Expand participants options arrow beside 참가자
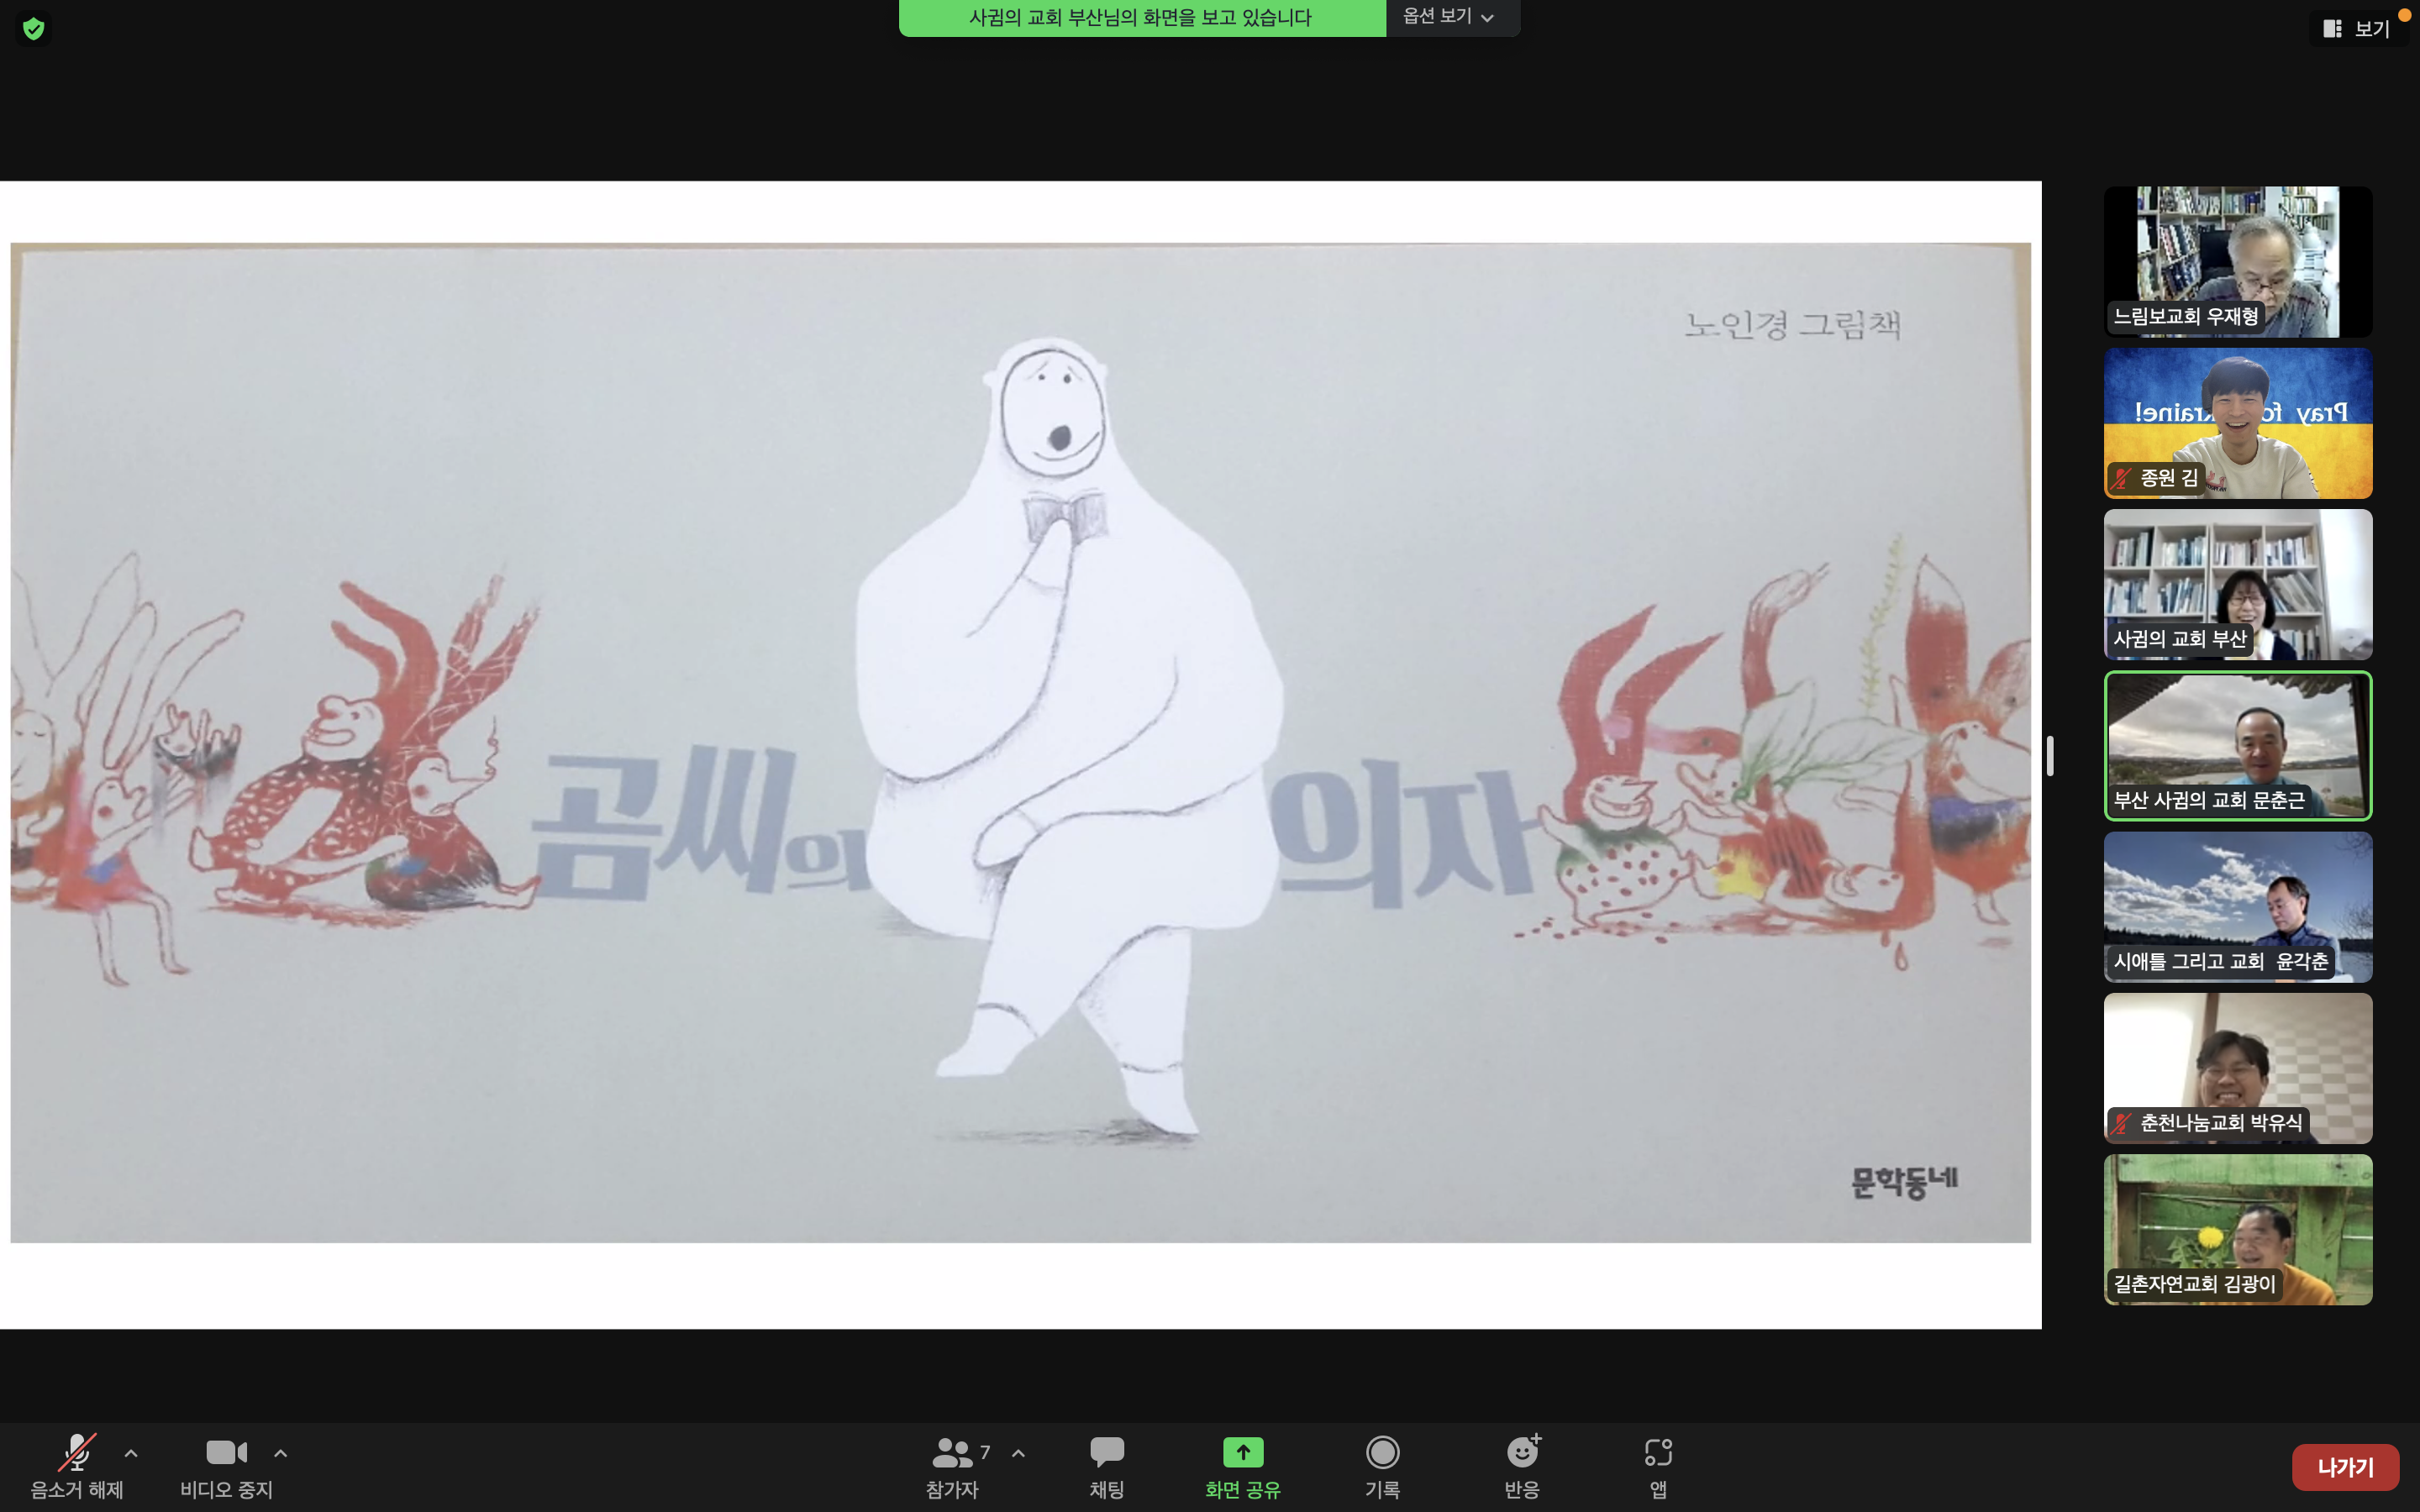 1018,1453
